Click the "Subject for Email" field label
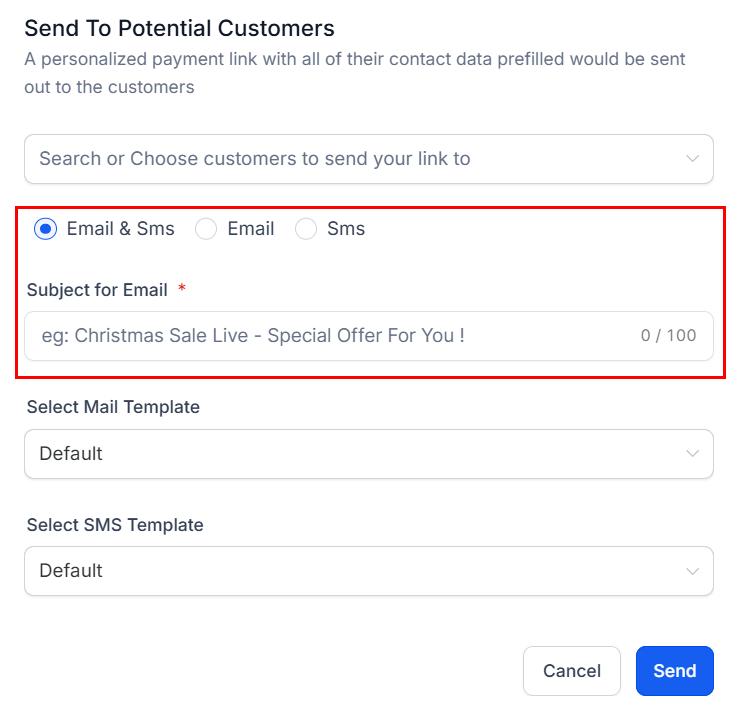 (97, 290)
